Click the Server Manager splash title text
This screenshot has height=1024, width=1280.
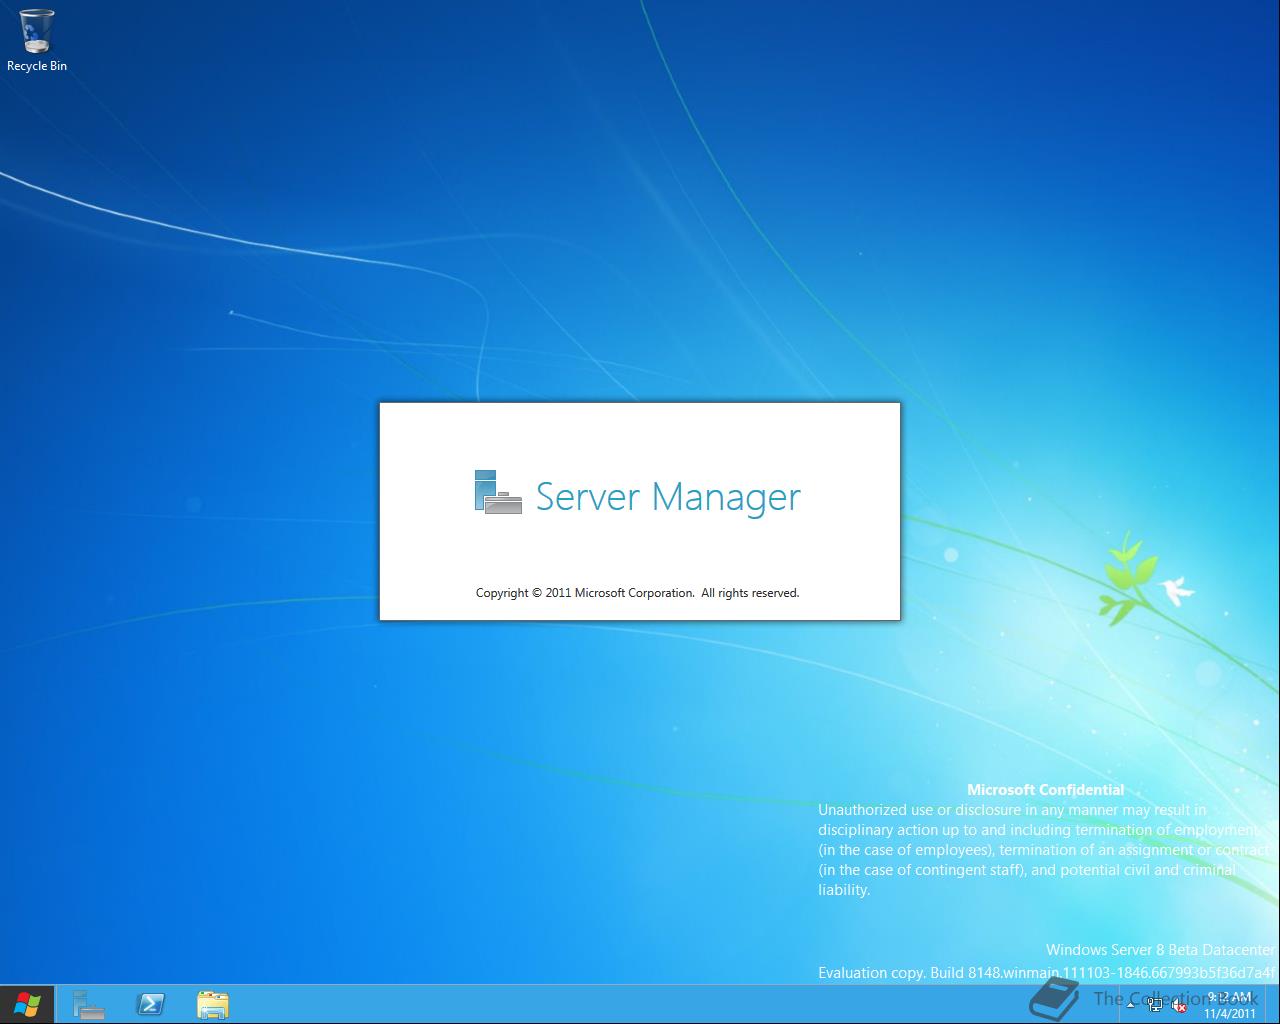pos(668,496)
